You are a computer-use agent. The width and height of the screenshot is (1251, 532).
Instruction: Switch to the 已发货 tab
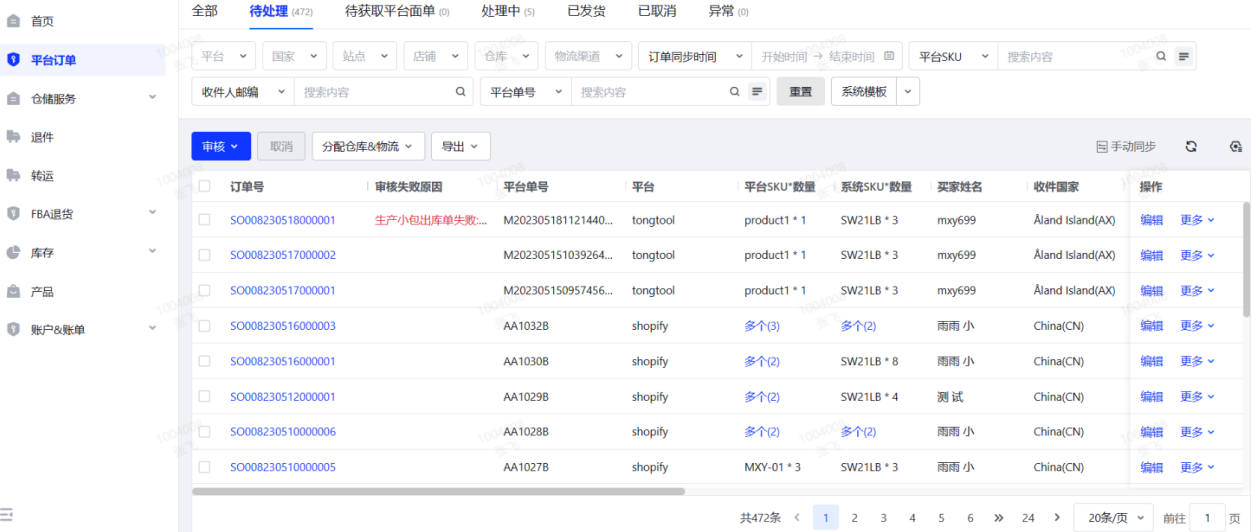coord(586,11)
